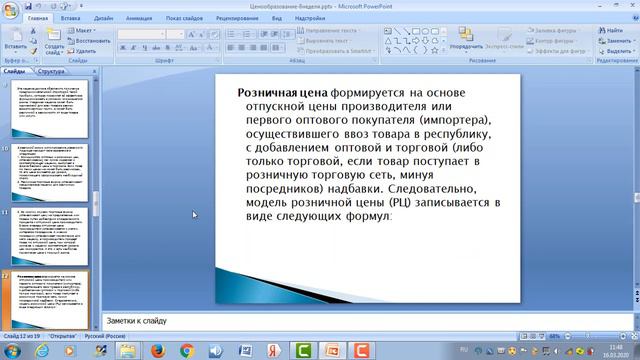This screenshot has height=360, width=640.
Task: Select slide 11 thumbnail
Action: 49,236
